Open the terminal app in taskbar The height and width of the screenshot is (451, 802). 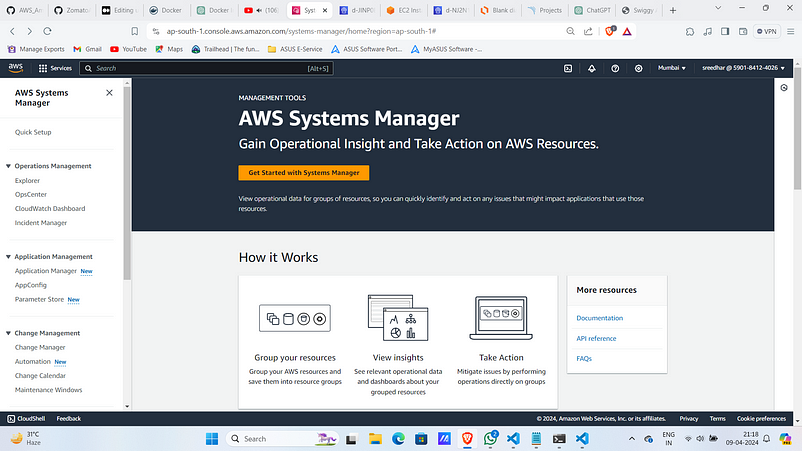tap(559, 439)
